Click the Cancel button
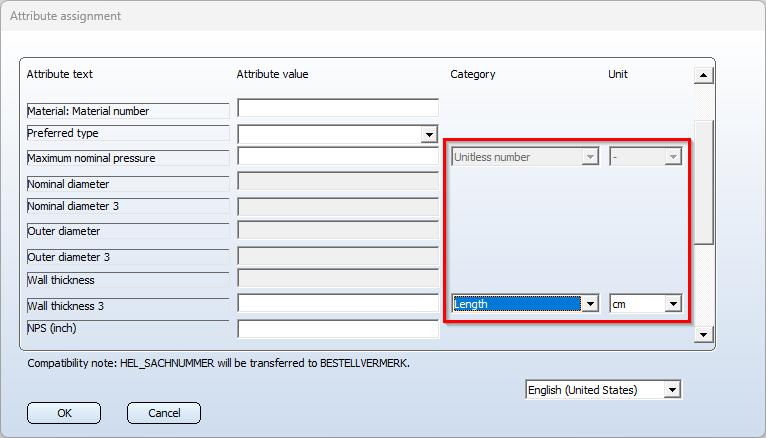Image resolution: width=766 pixels, height=438 pixels. click(164, 413)
